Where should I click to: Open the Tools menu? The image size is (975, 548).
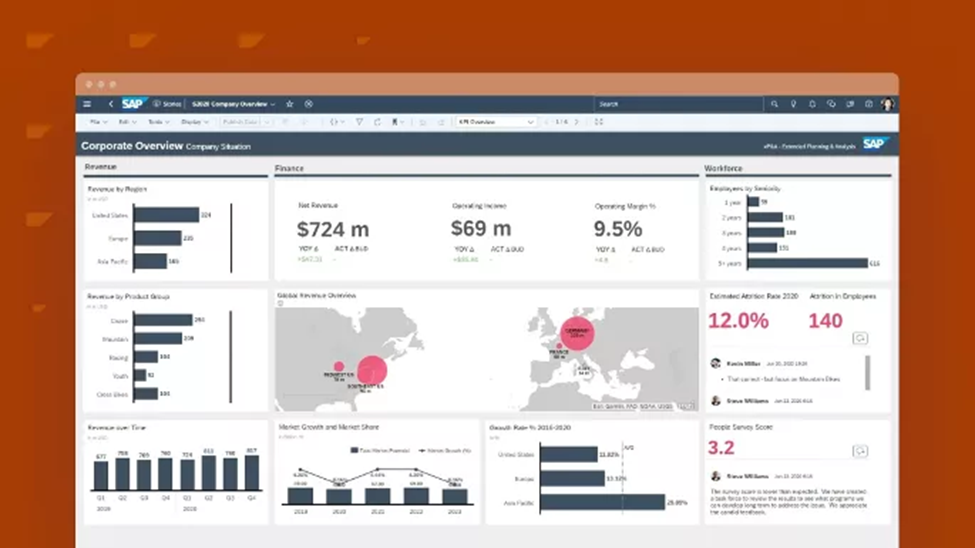coord(159,123)
